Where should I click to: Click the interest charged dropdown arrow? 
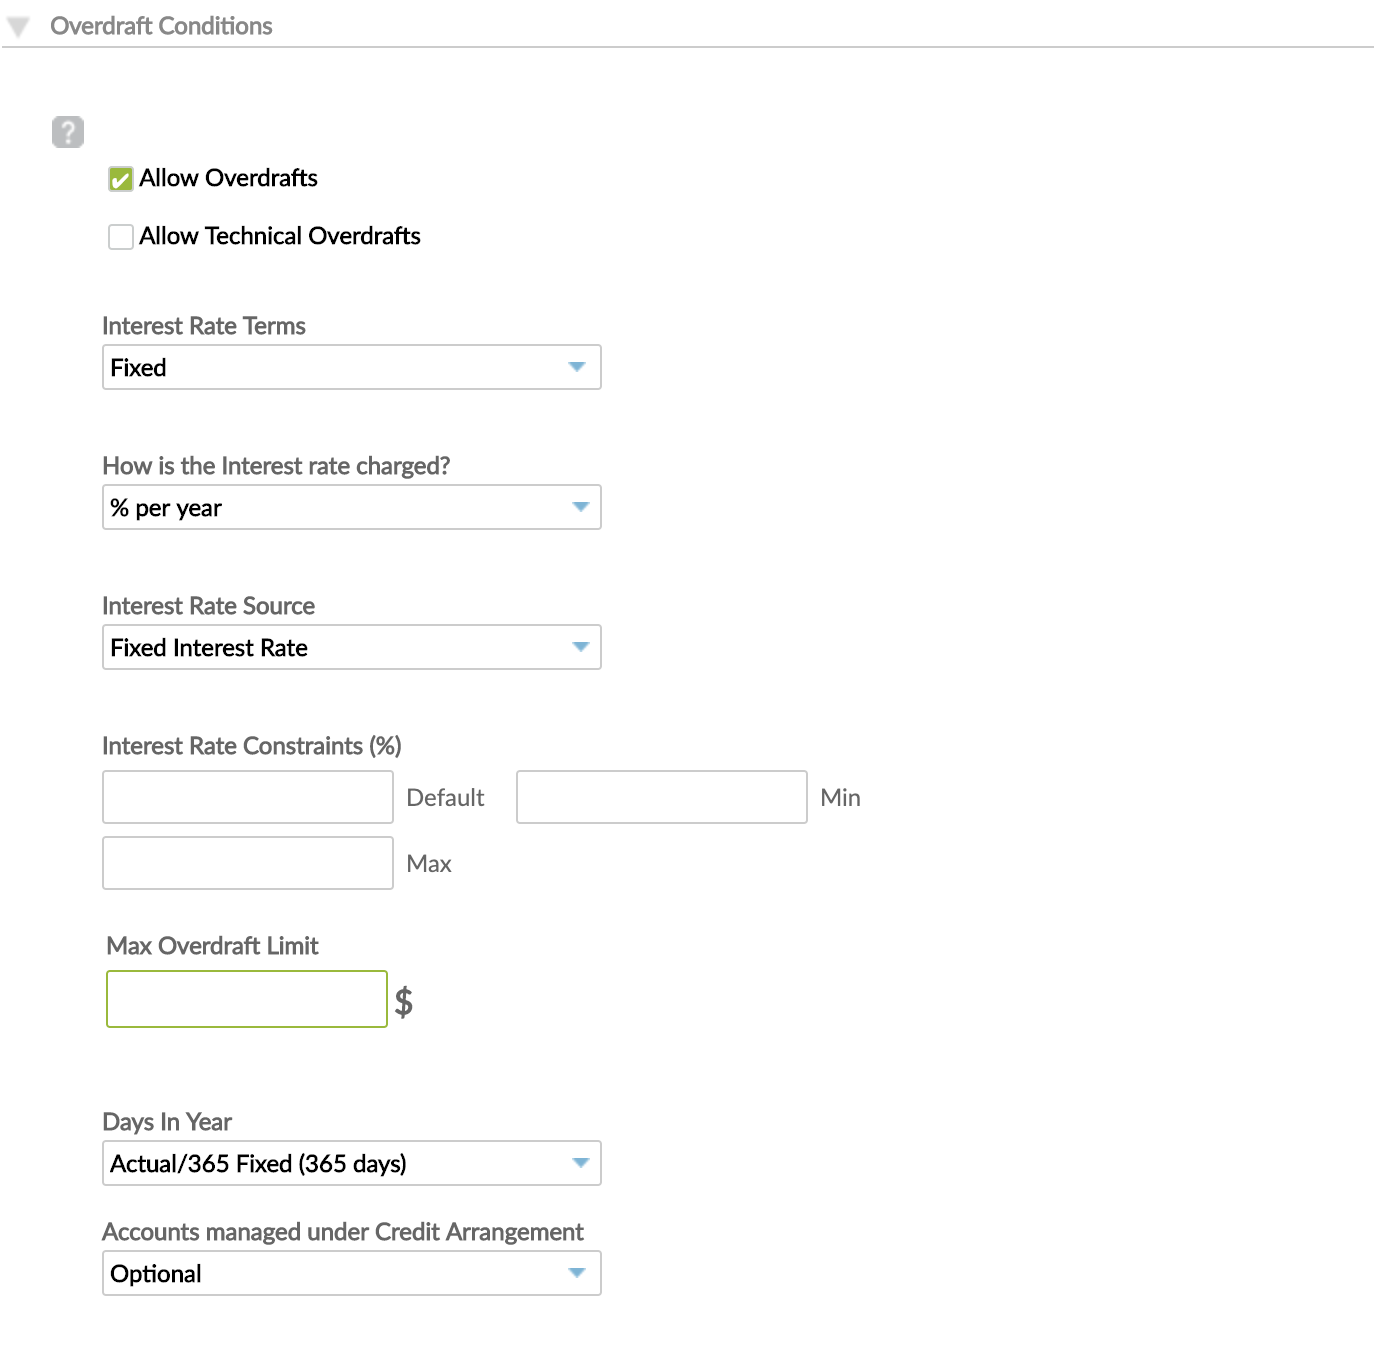[579, 507]
